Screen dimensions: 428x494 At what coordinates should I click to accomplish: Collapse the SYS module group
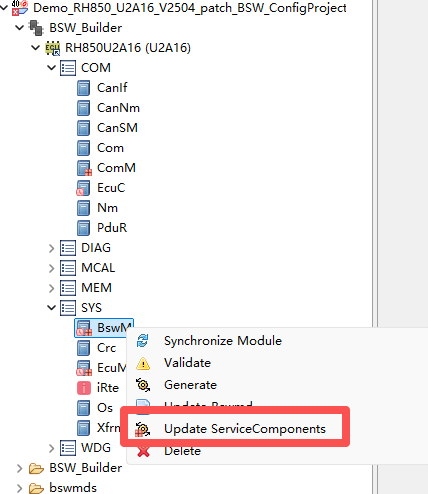tap(51, 308)
